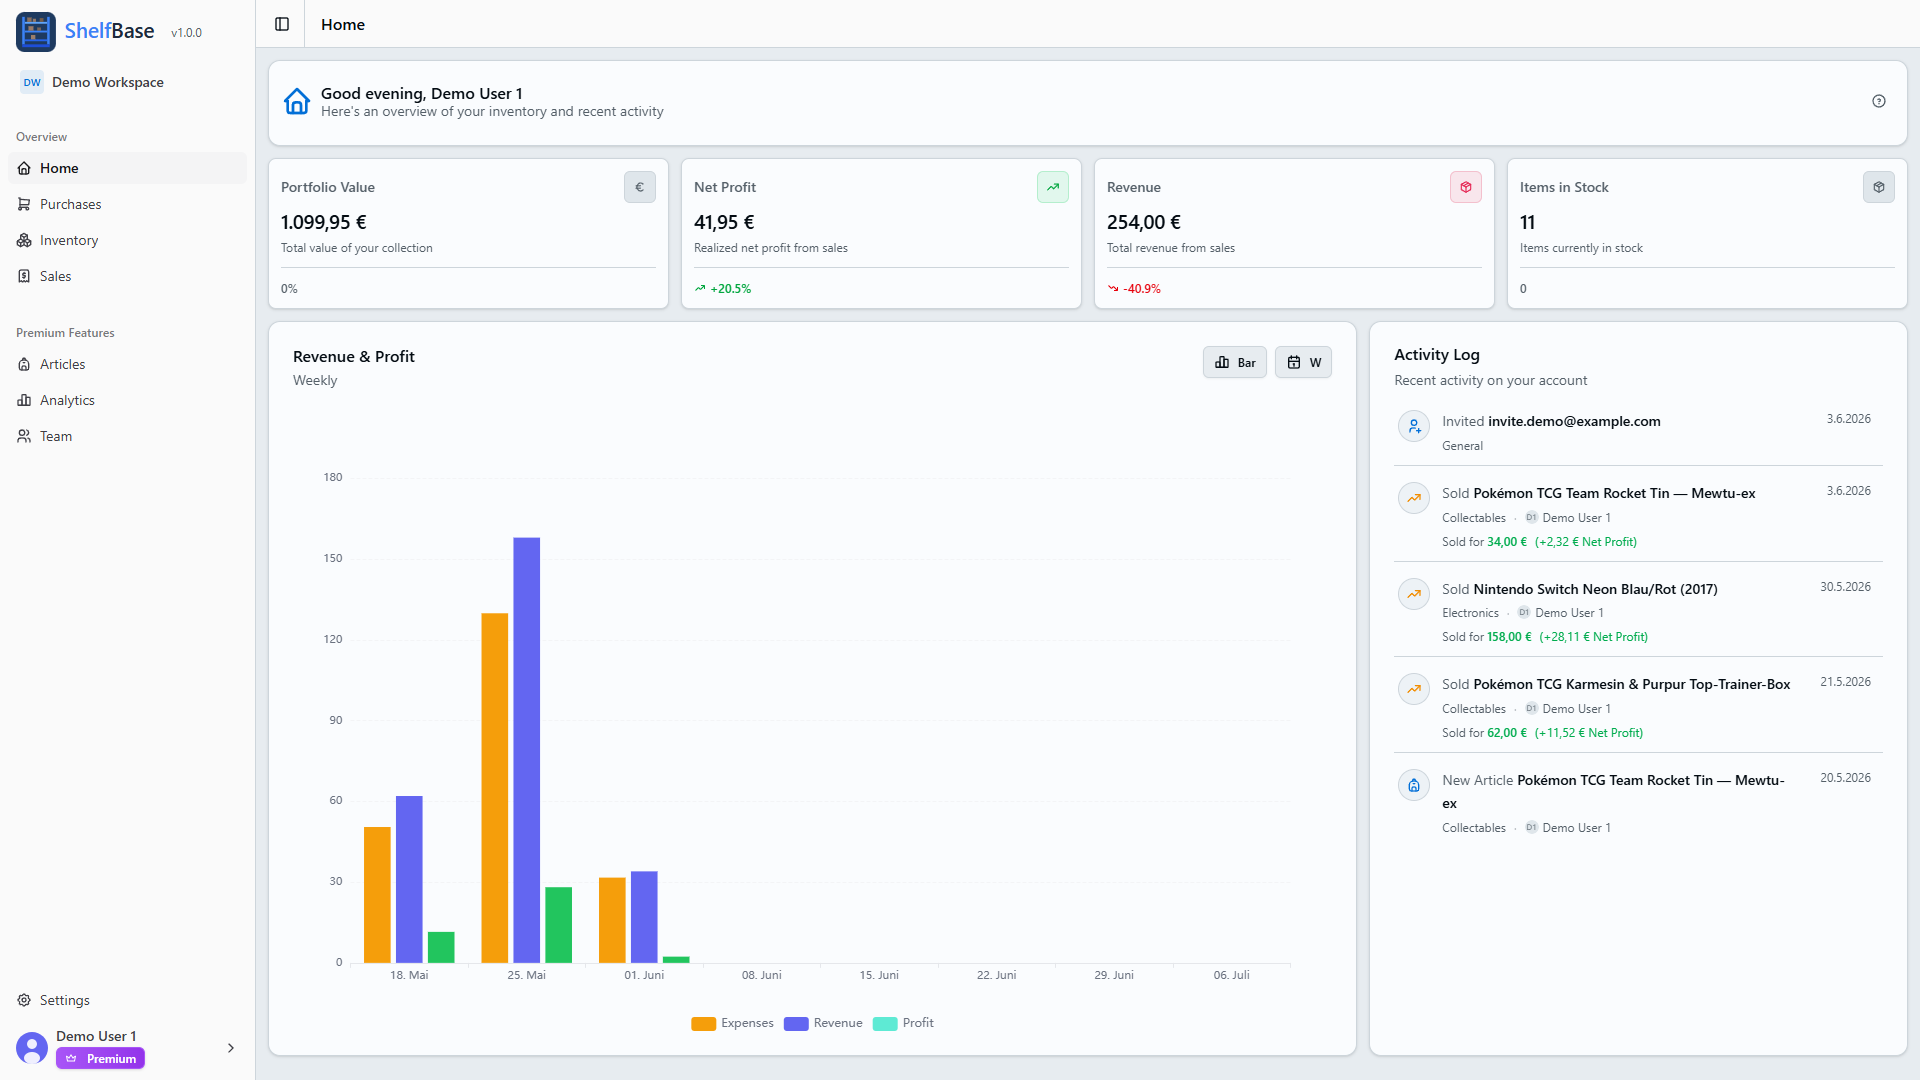Open Settings in sidebar
Viewport: 1920px width, 1080px height.
click(x=127, y=1000)
